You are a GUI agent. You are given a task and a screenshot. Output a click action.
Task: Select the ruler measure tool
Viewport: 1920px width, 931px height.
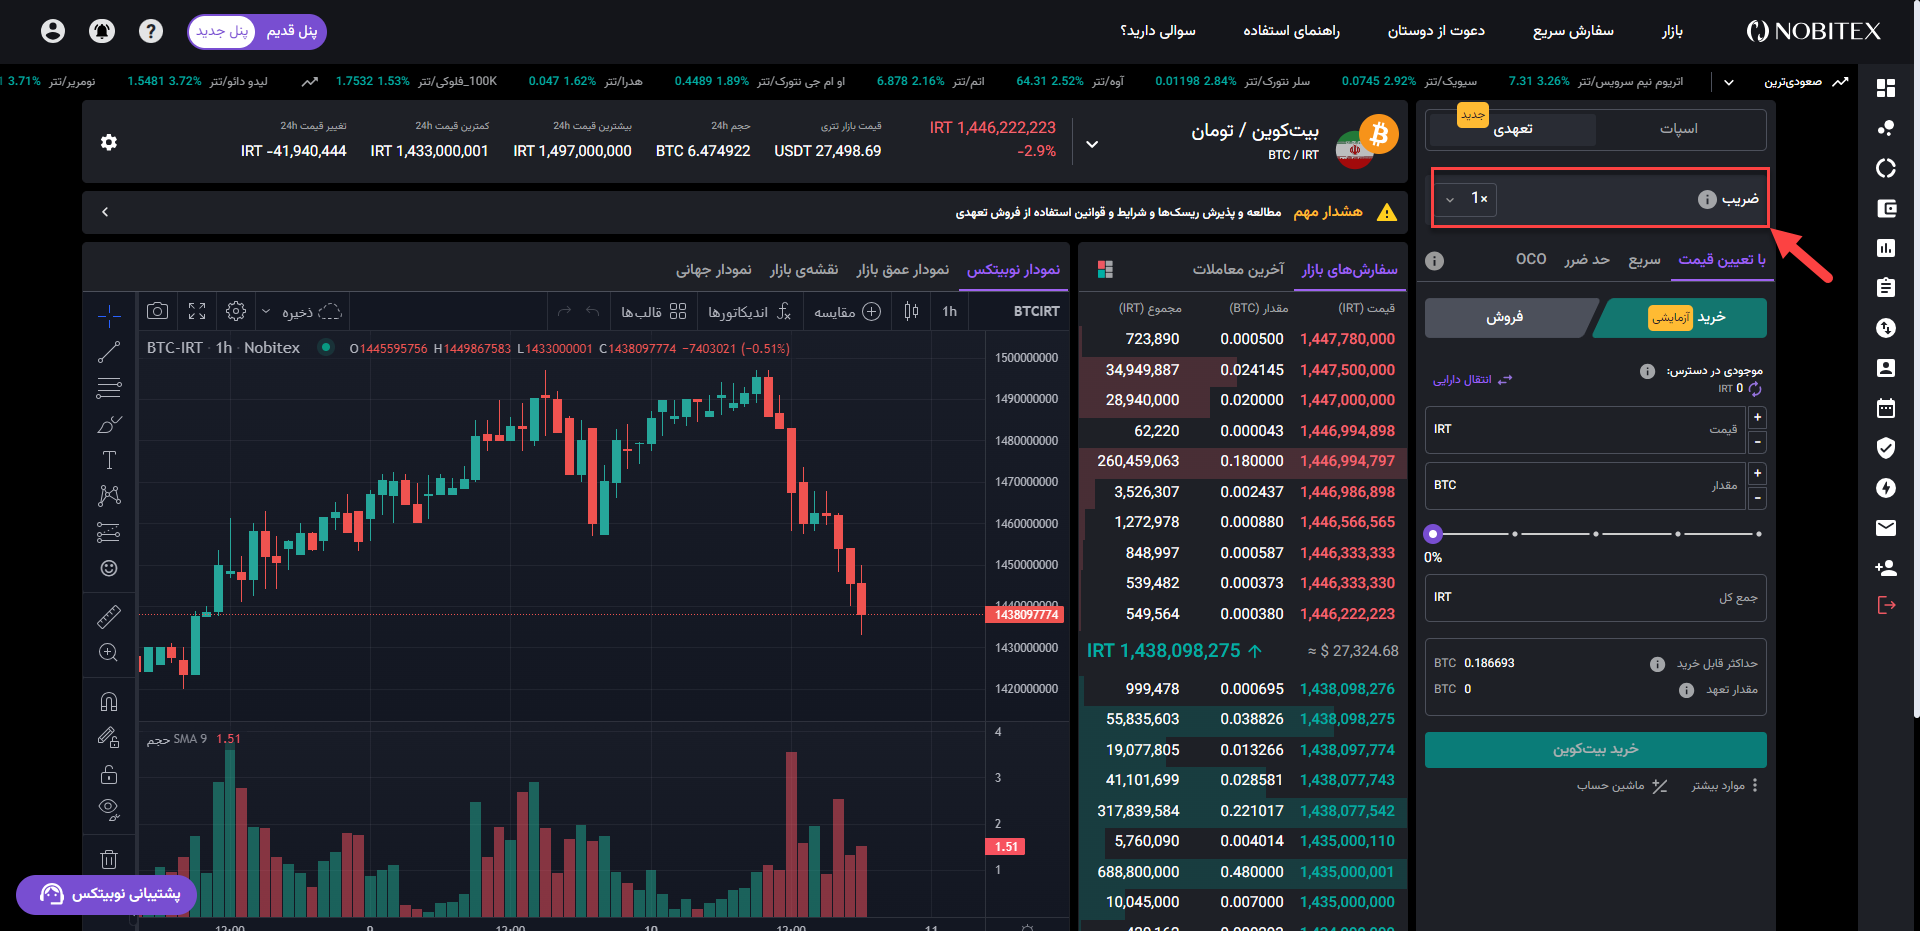[x=109, y=617]
